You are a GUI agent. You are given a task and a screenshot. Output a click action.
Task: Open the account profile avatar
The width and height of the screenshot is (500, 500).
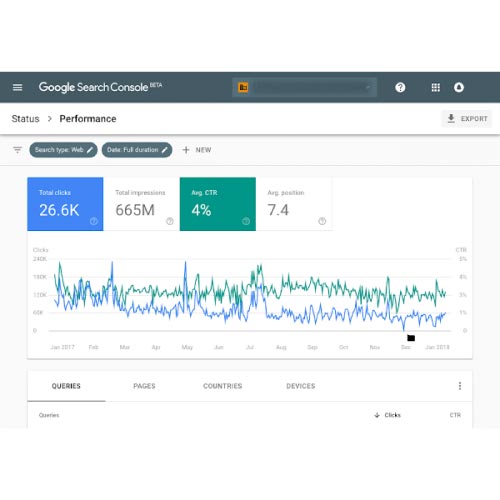tap(459, 87)
